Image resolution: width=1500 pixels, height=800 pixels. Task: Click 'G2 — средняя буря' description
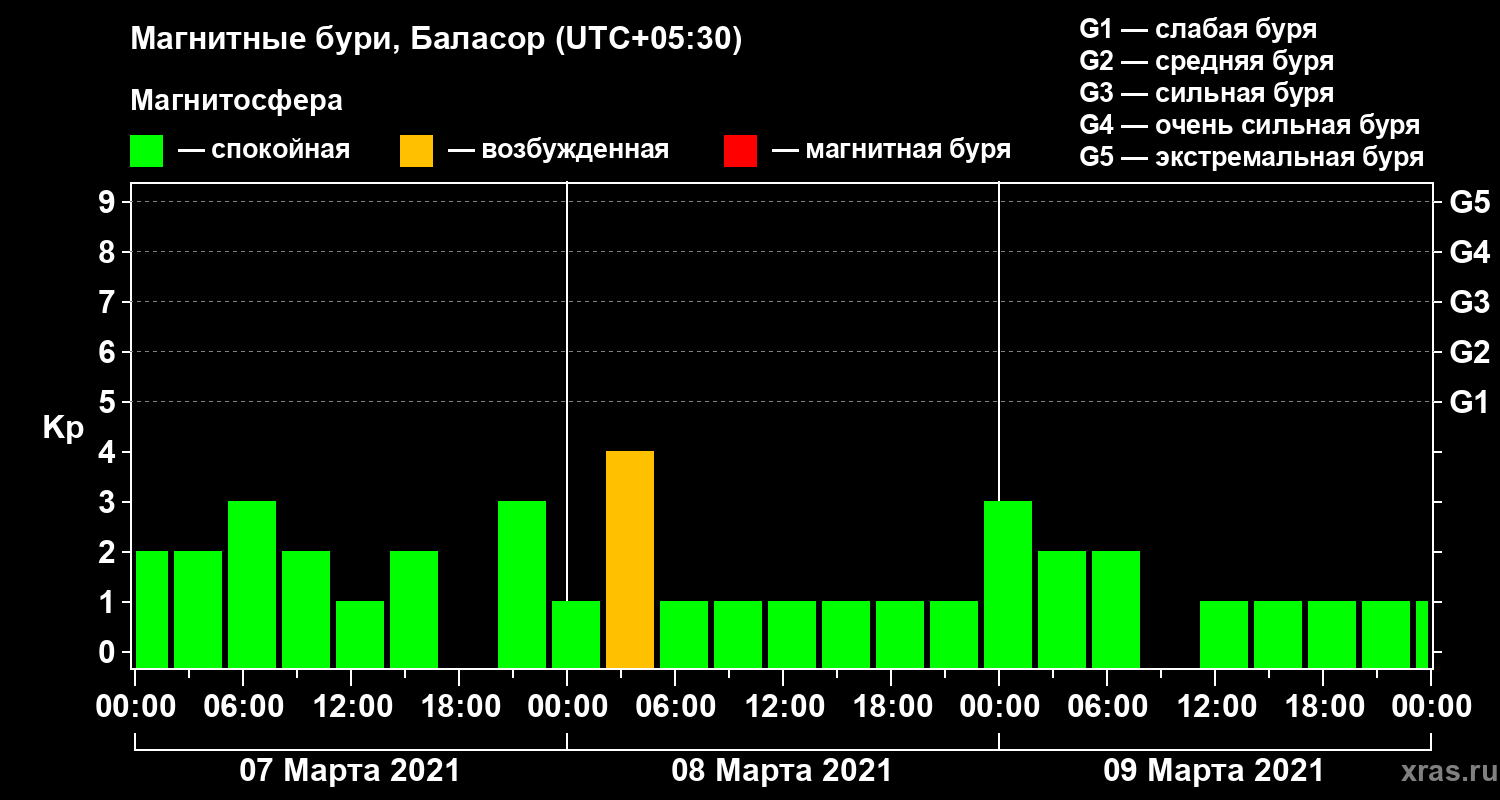(1206, 61)
